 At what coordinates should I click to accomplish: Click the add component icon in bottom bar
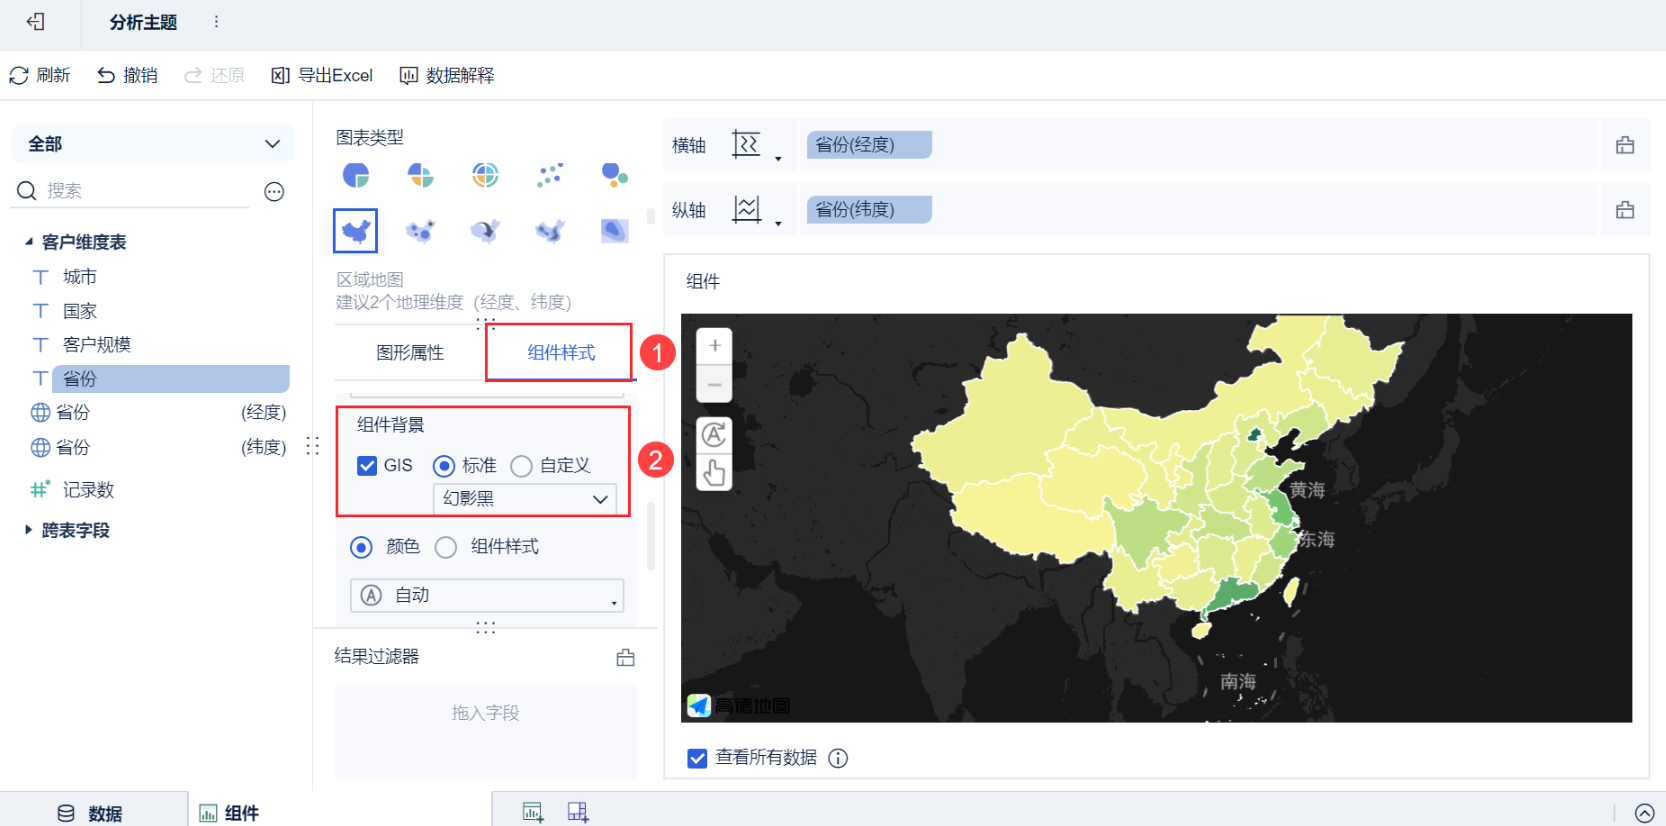coord(533,812)
